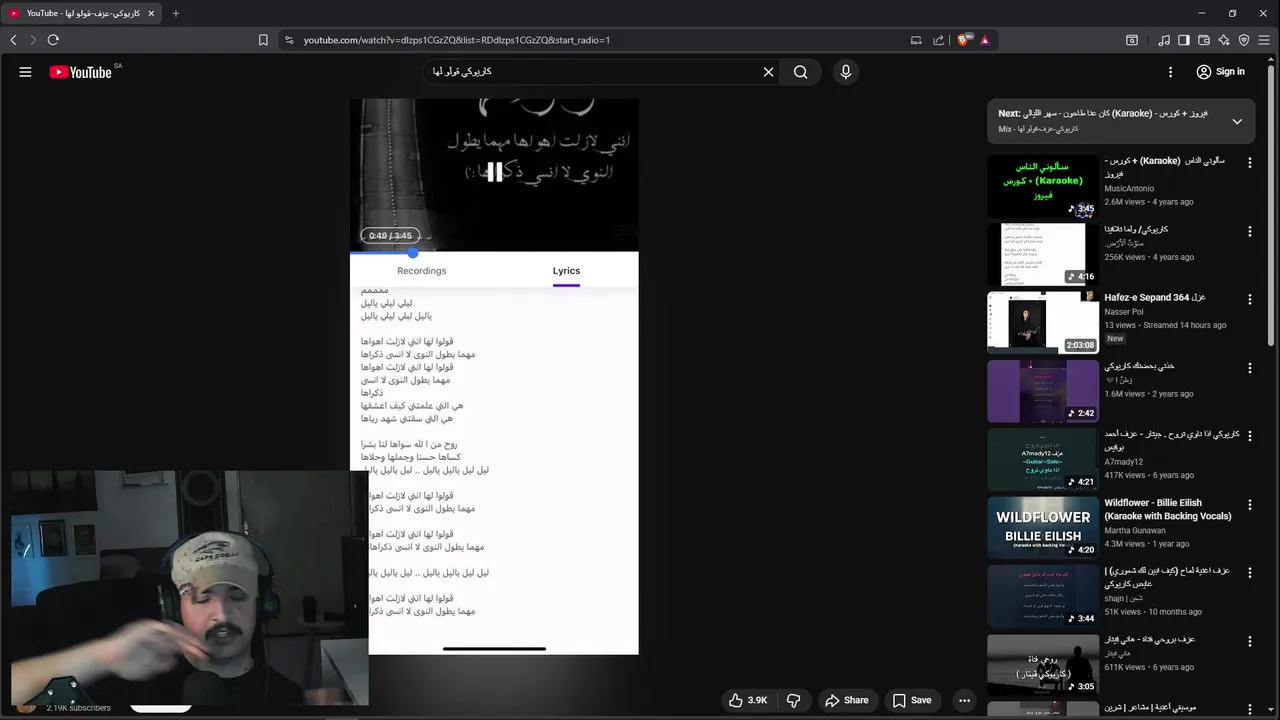Click the New badge on Hafez video
Image resolution: width=1280 pixels, height=720 pixels.
click(1115, 339)
